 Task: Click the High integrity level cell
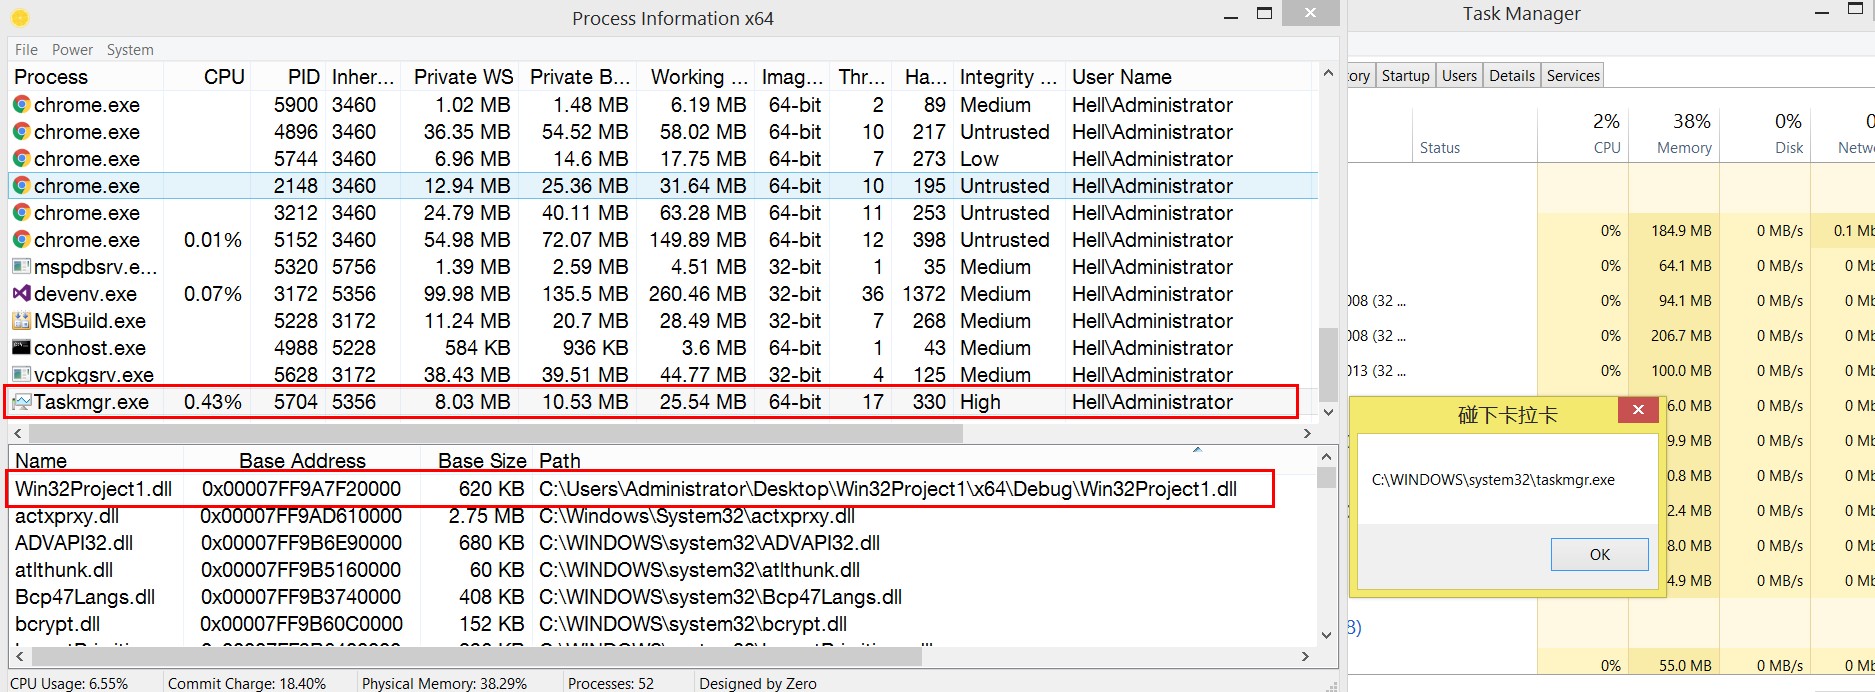point(980,401)
